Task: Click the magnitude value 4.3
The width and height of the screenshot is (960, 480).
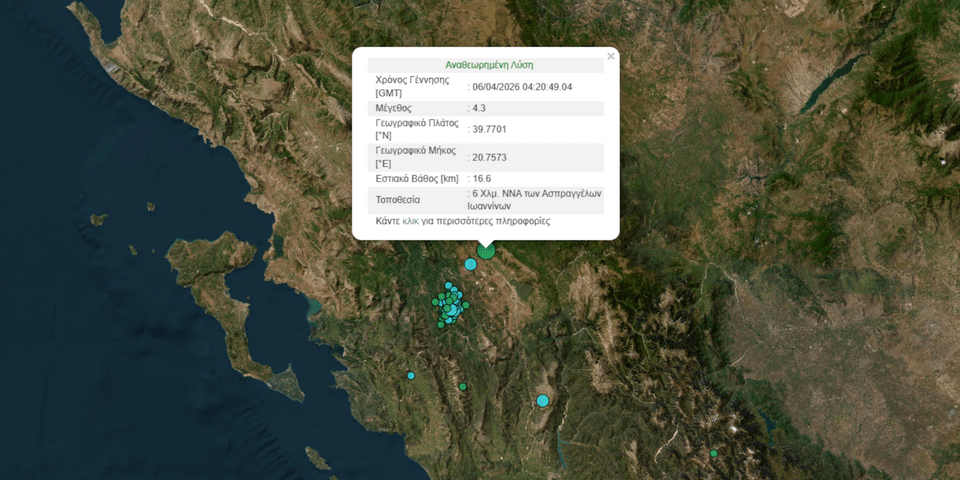Action: pyautogui.click(x=482, y=108)
